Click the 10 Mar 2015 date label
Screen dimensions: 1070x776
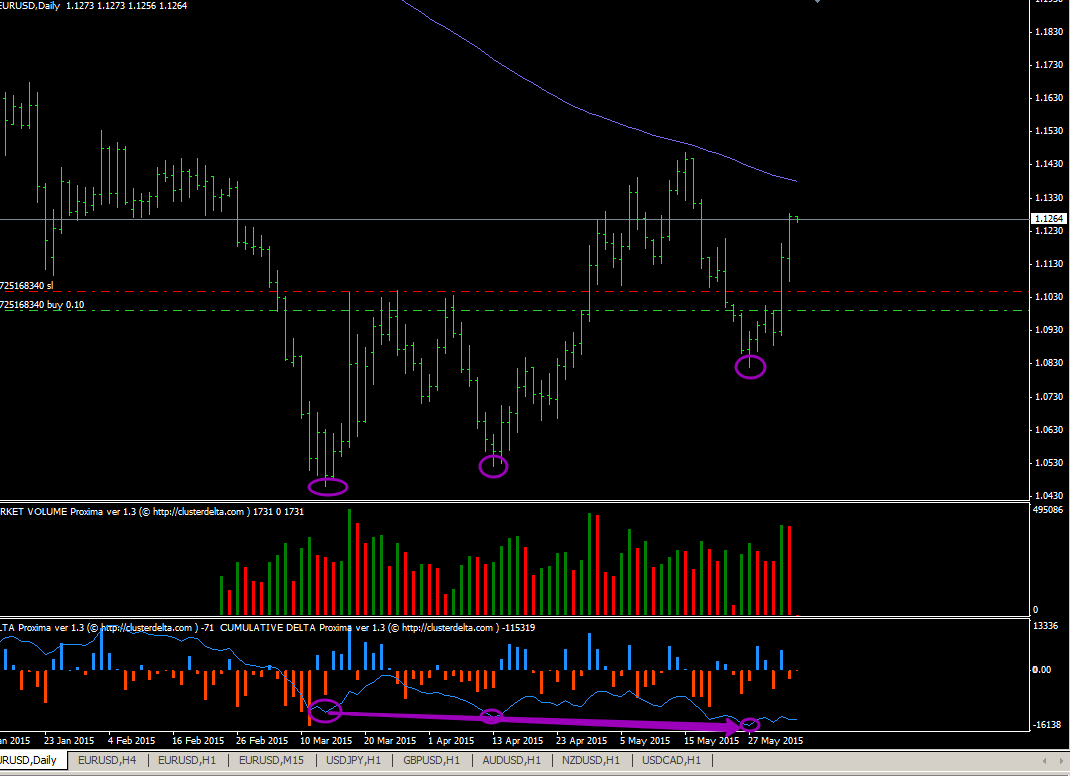tap(326, 741)
